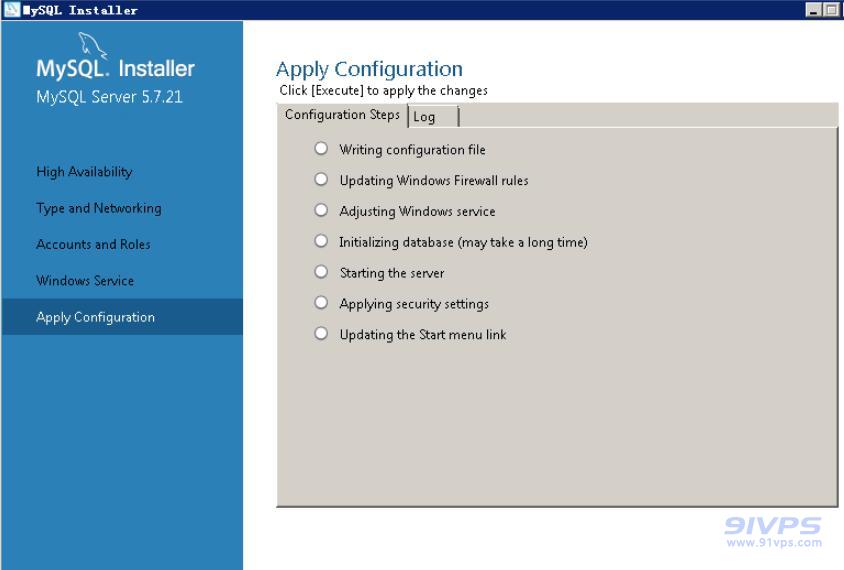Select the Writing configuration file step indicator
This screenshot has width=844, height=570.
tap(321, 148)
